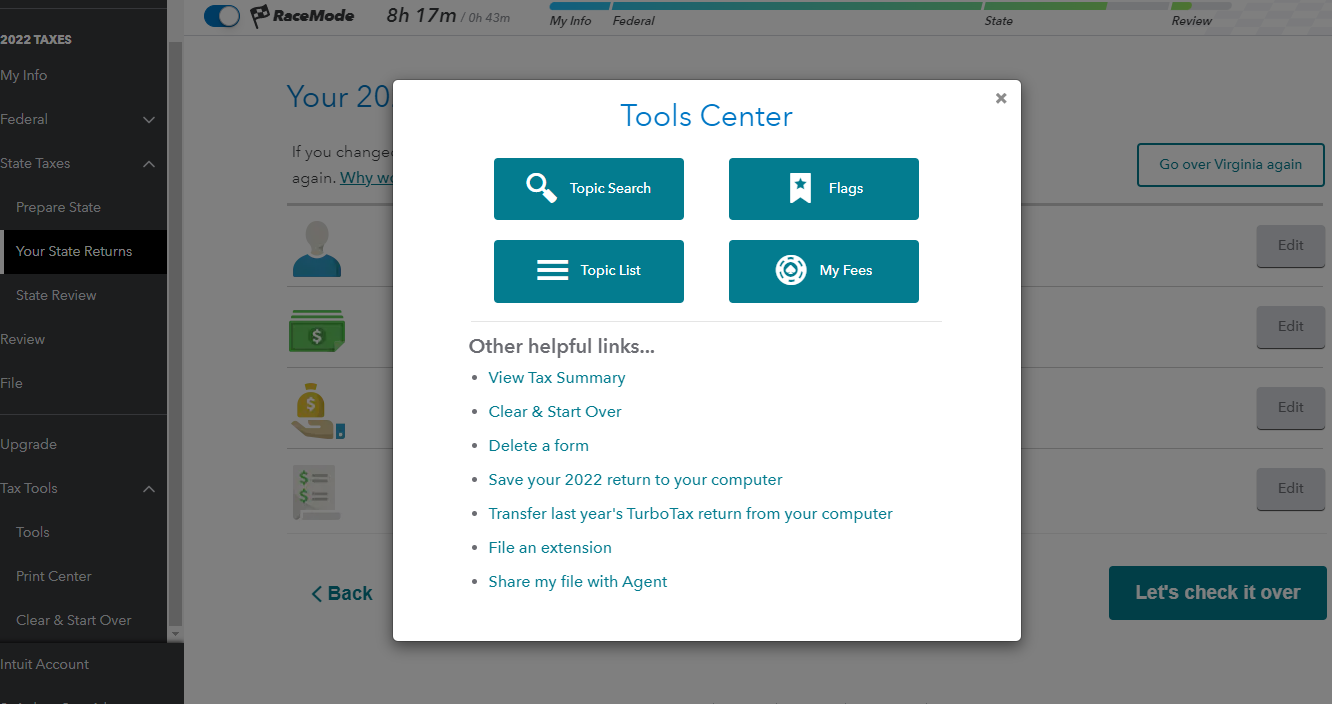Click Federal progress bar segment
This screenshot has width=1332, height=704.
click(x=796, y=6)
